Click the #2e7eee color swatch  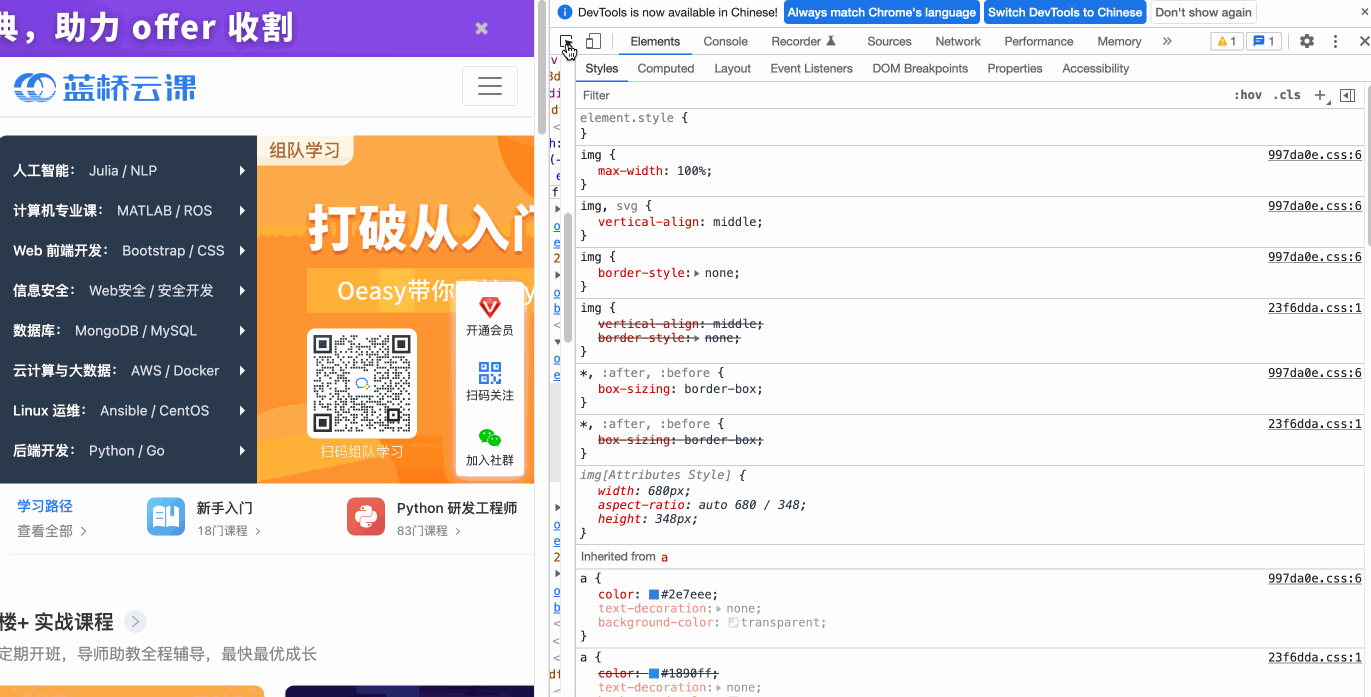[654, 594]
